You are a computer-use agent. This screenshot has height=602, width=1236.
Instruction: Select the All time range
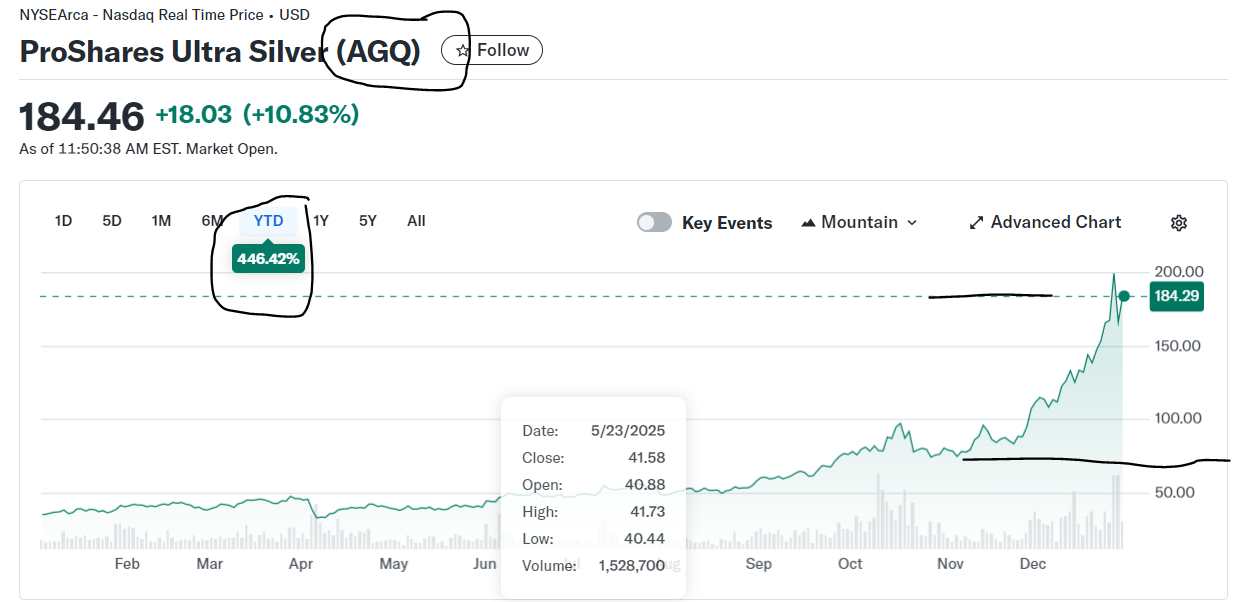pos(416,221)
